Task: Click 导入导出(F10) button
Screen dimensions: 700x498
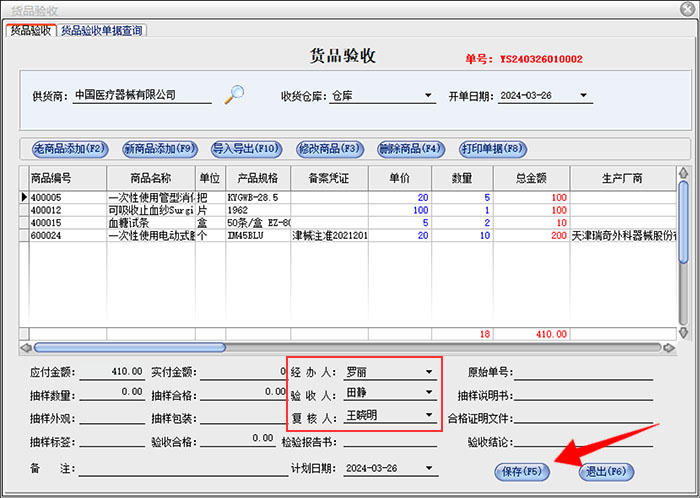Action: 245,149
